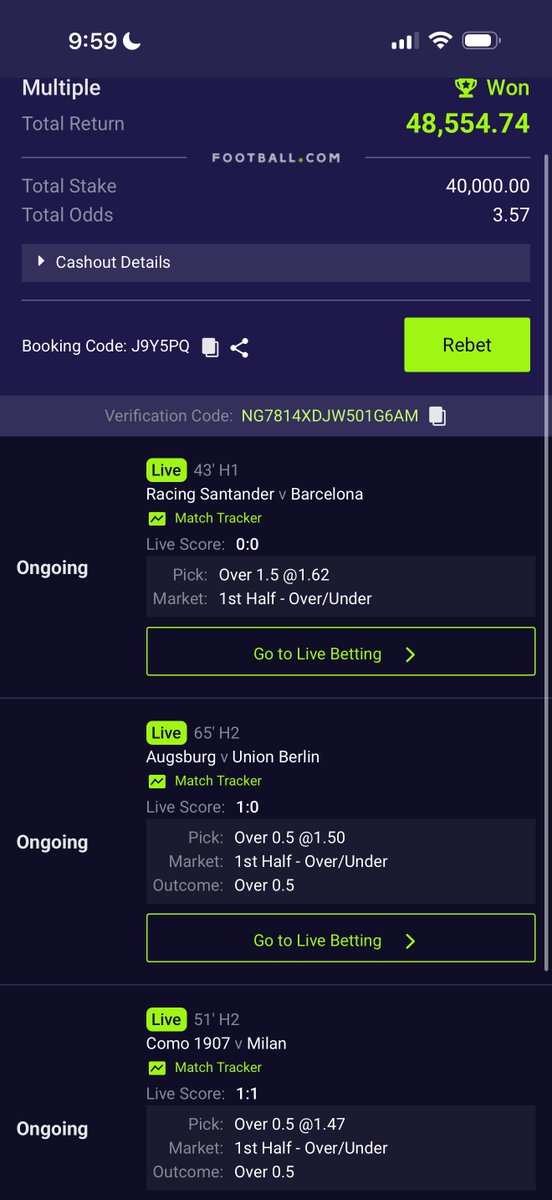Screen dimensions: 552x1200
Task: Go to Live Betting for Racing Santander
Action: 341,652
